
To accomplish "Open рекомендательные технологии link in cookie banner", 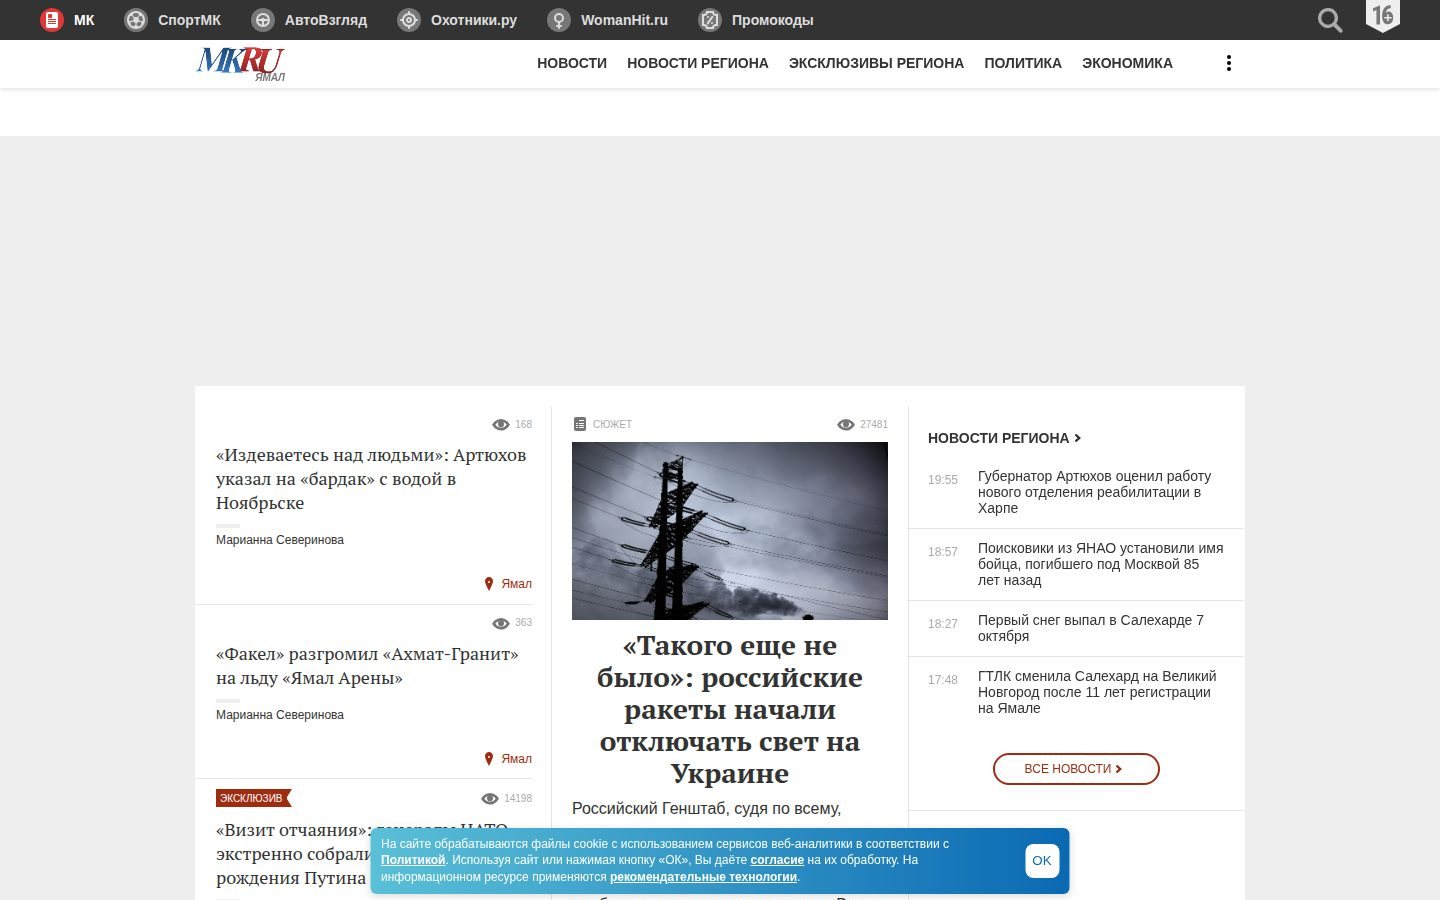I will [x=704, y=877].
